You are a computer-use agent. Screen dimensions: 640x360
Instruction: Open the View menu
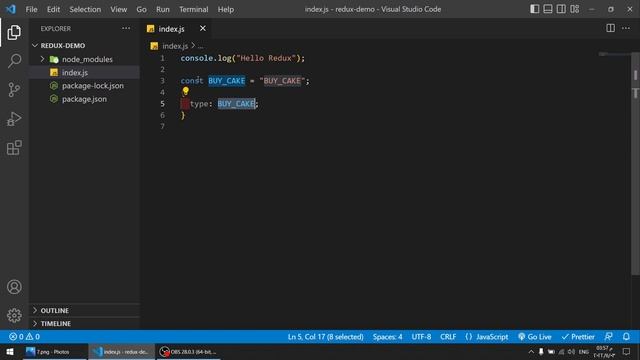coord(118,9)
